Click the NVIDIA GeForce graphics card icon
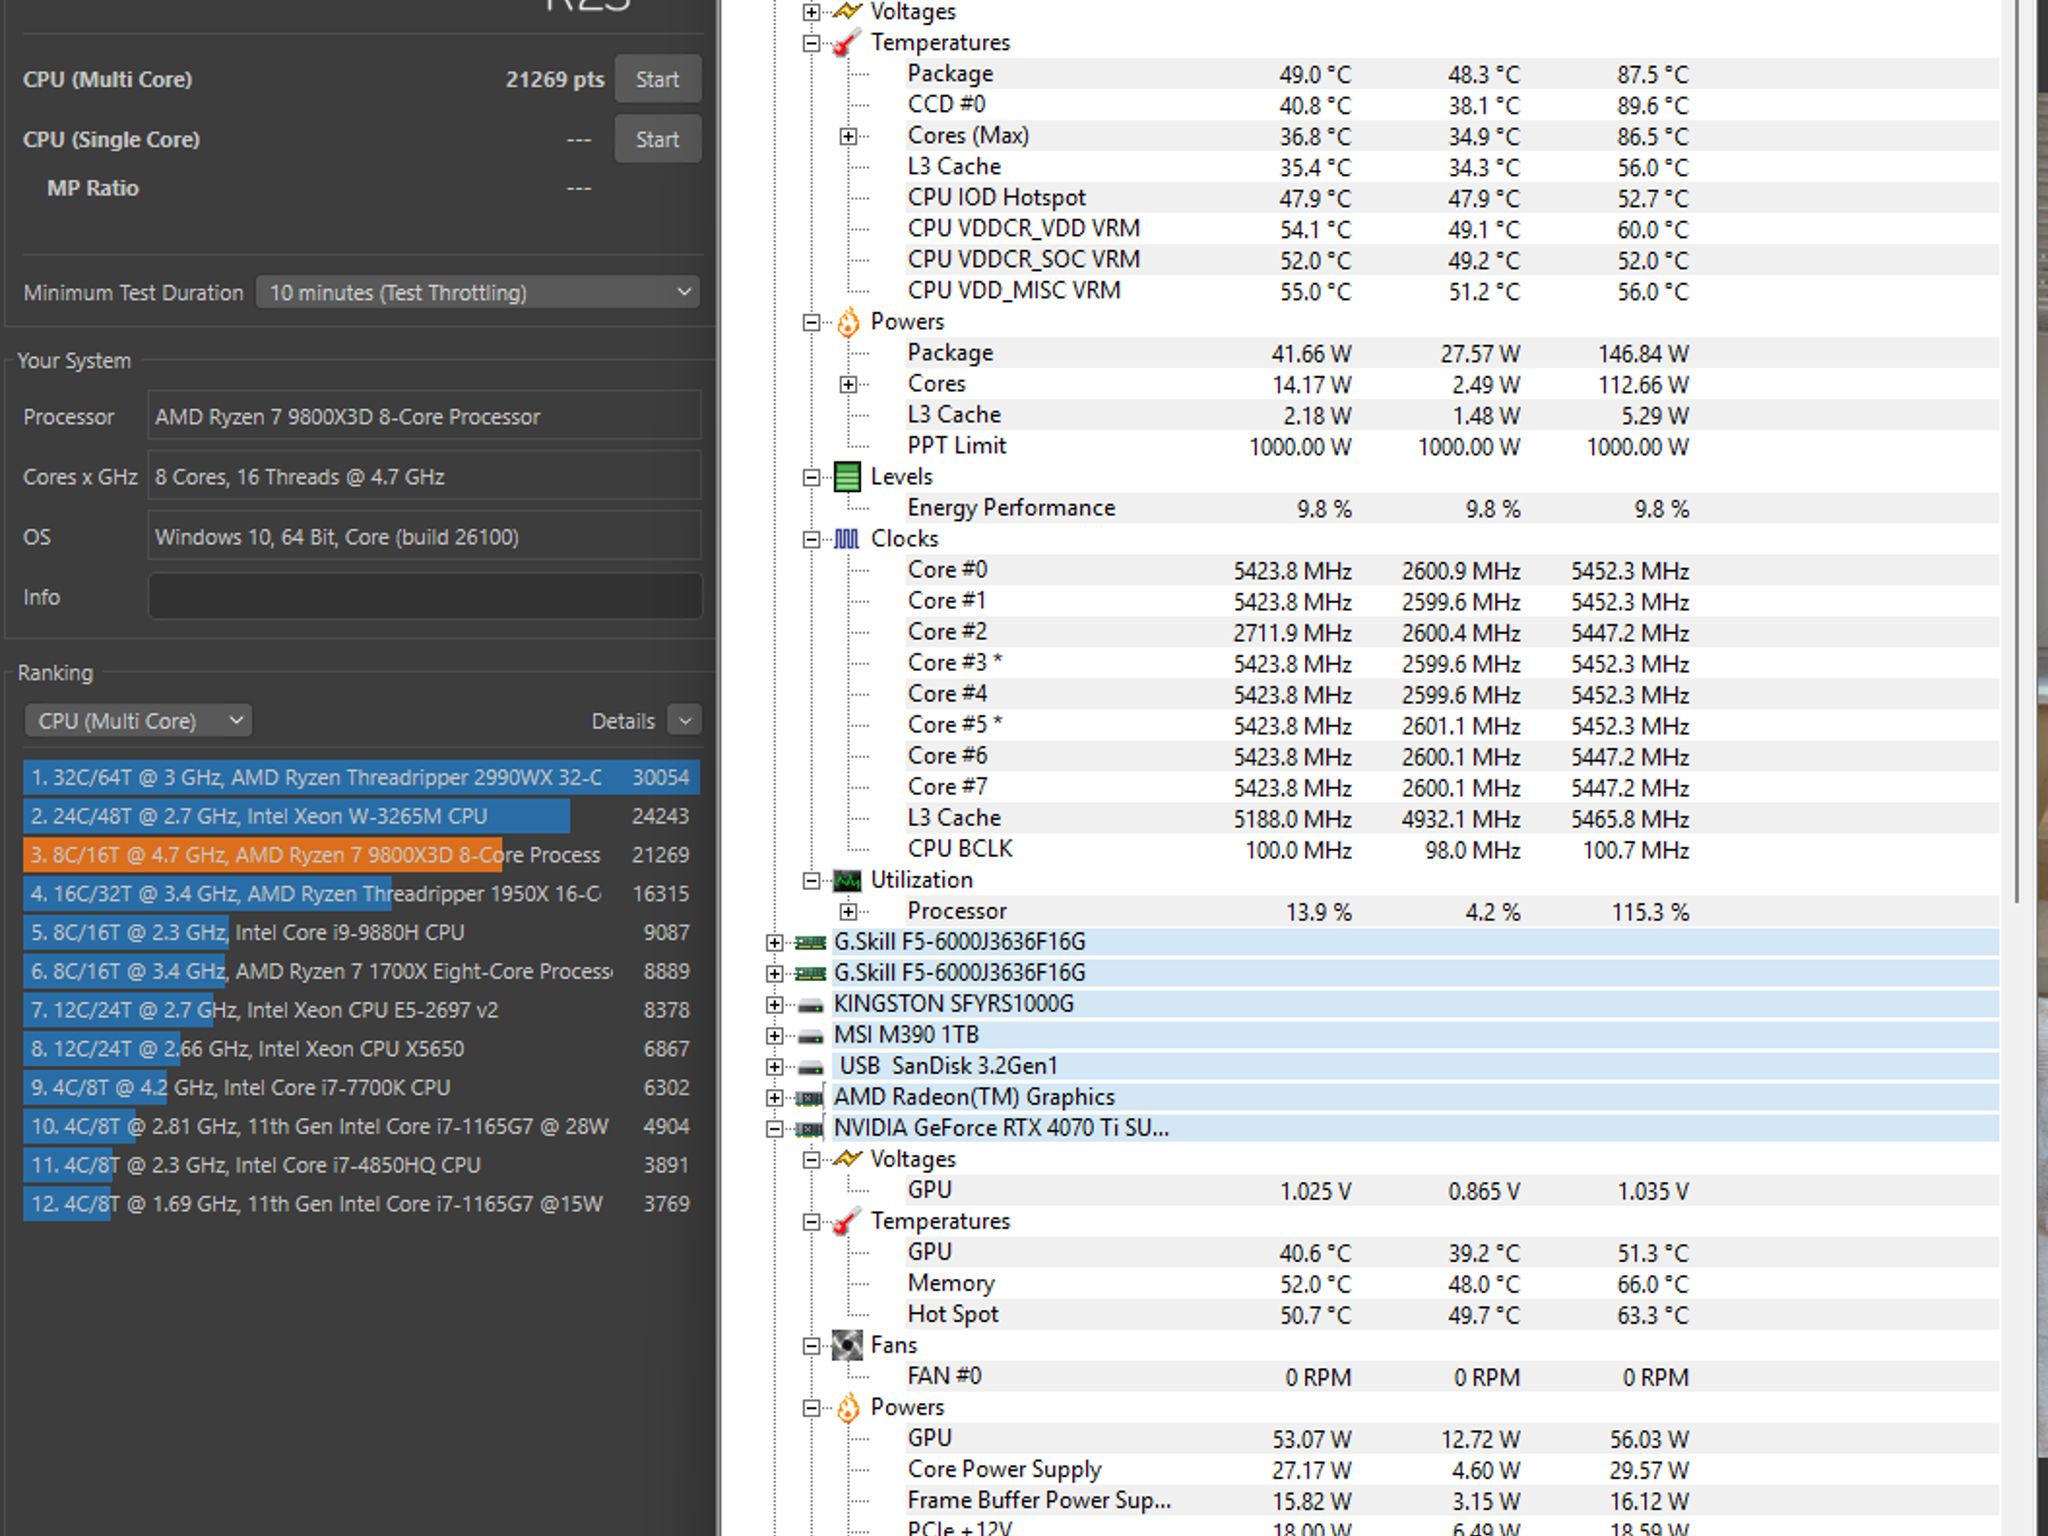 point(810,1128)
